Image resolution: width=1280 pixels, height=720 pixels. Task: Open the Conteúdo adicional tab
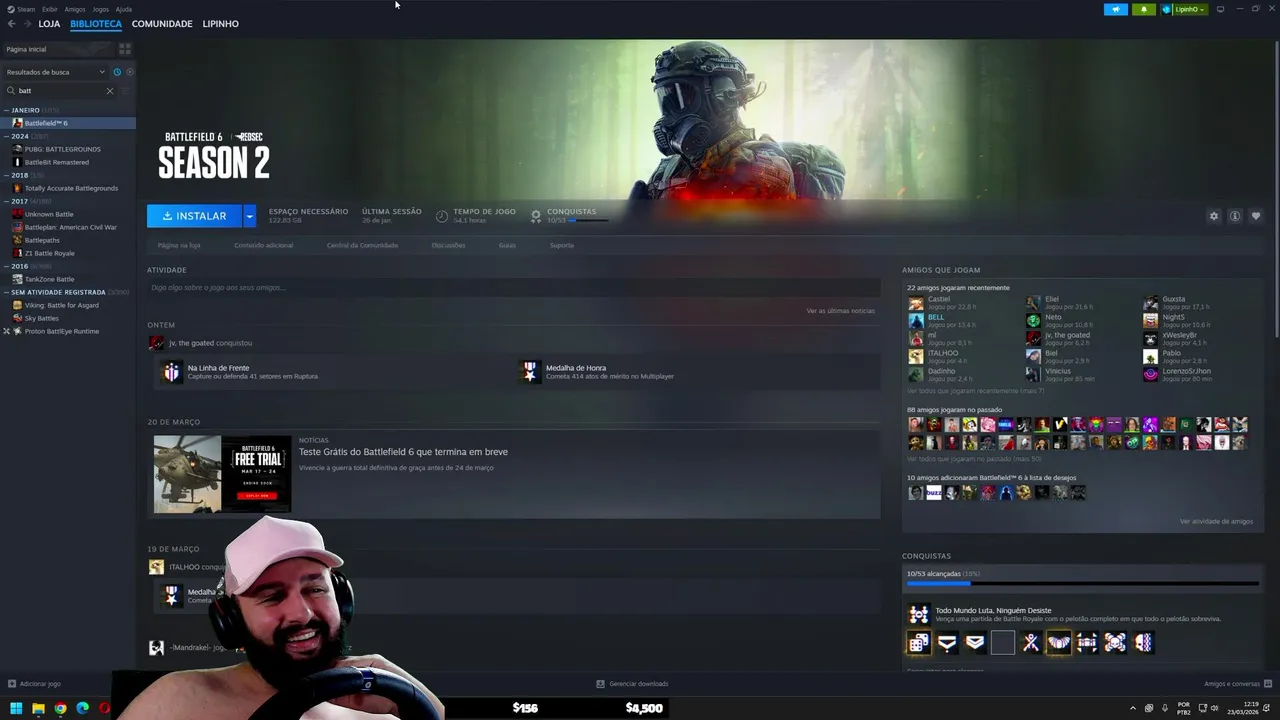(x=264, y=245)
